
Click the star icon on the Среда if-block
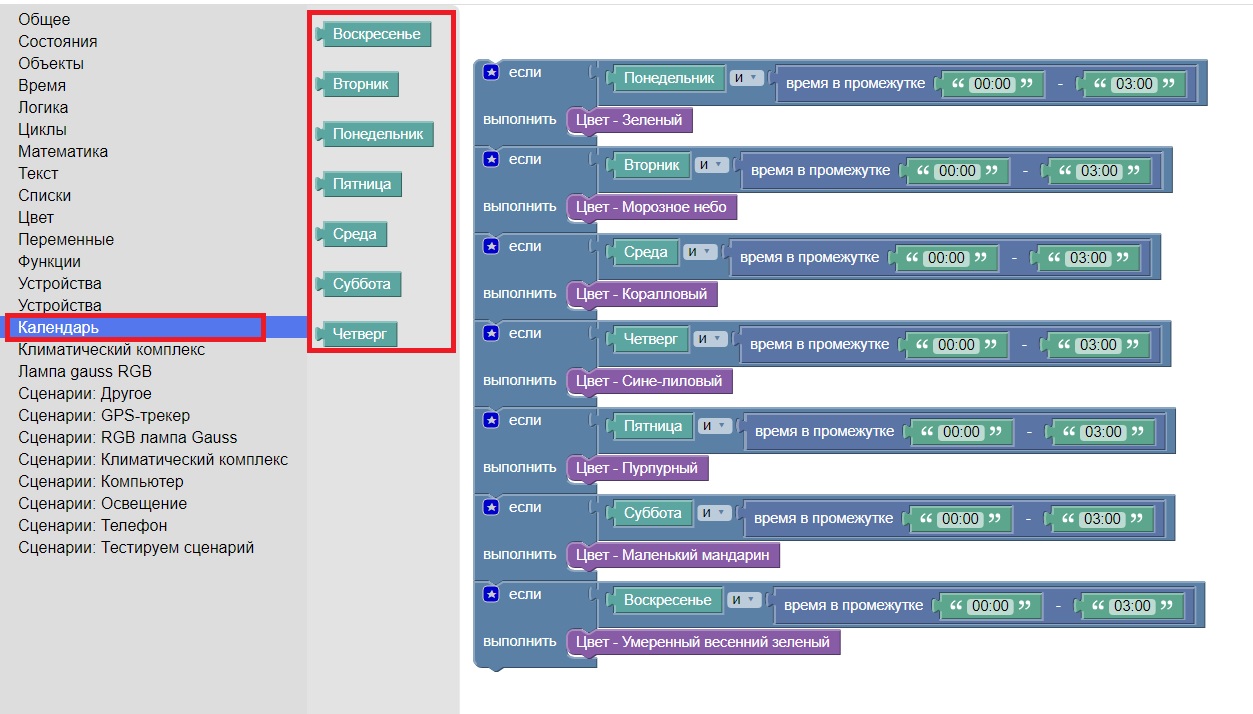coord(491,246)
